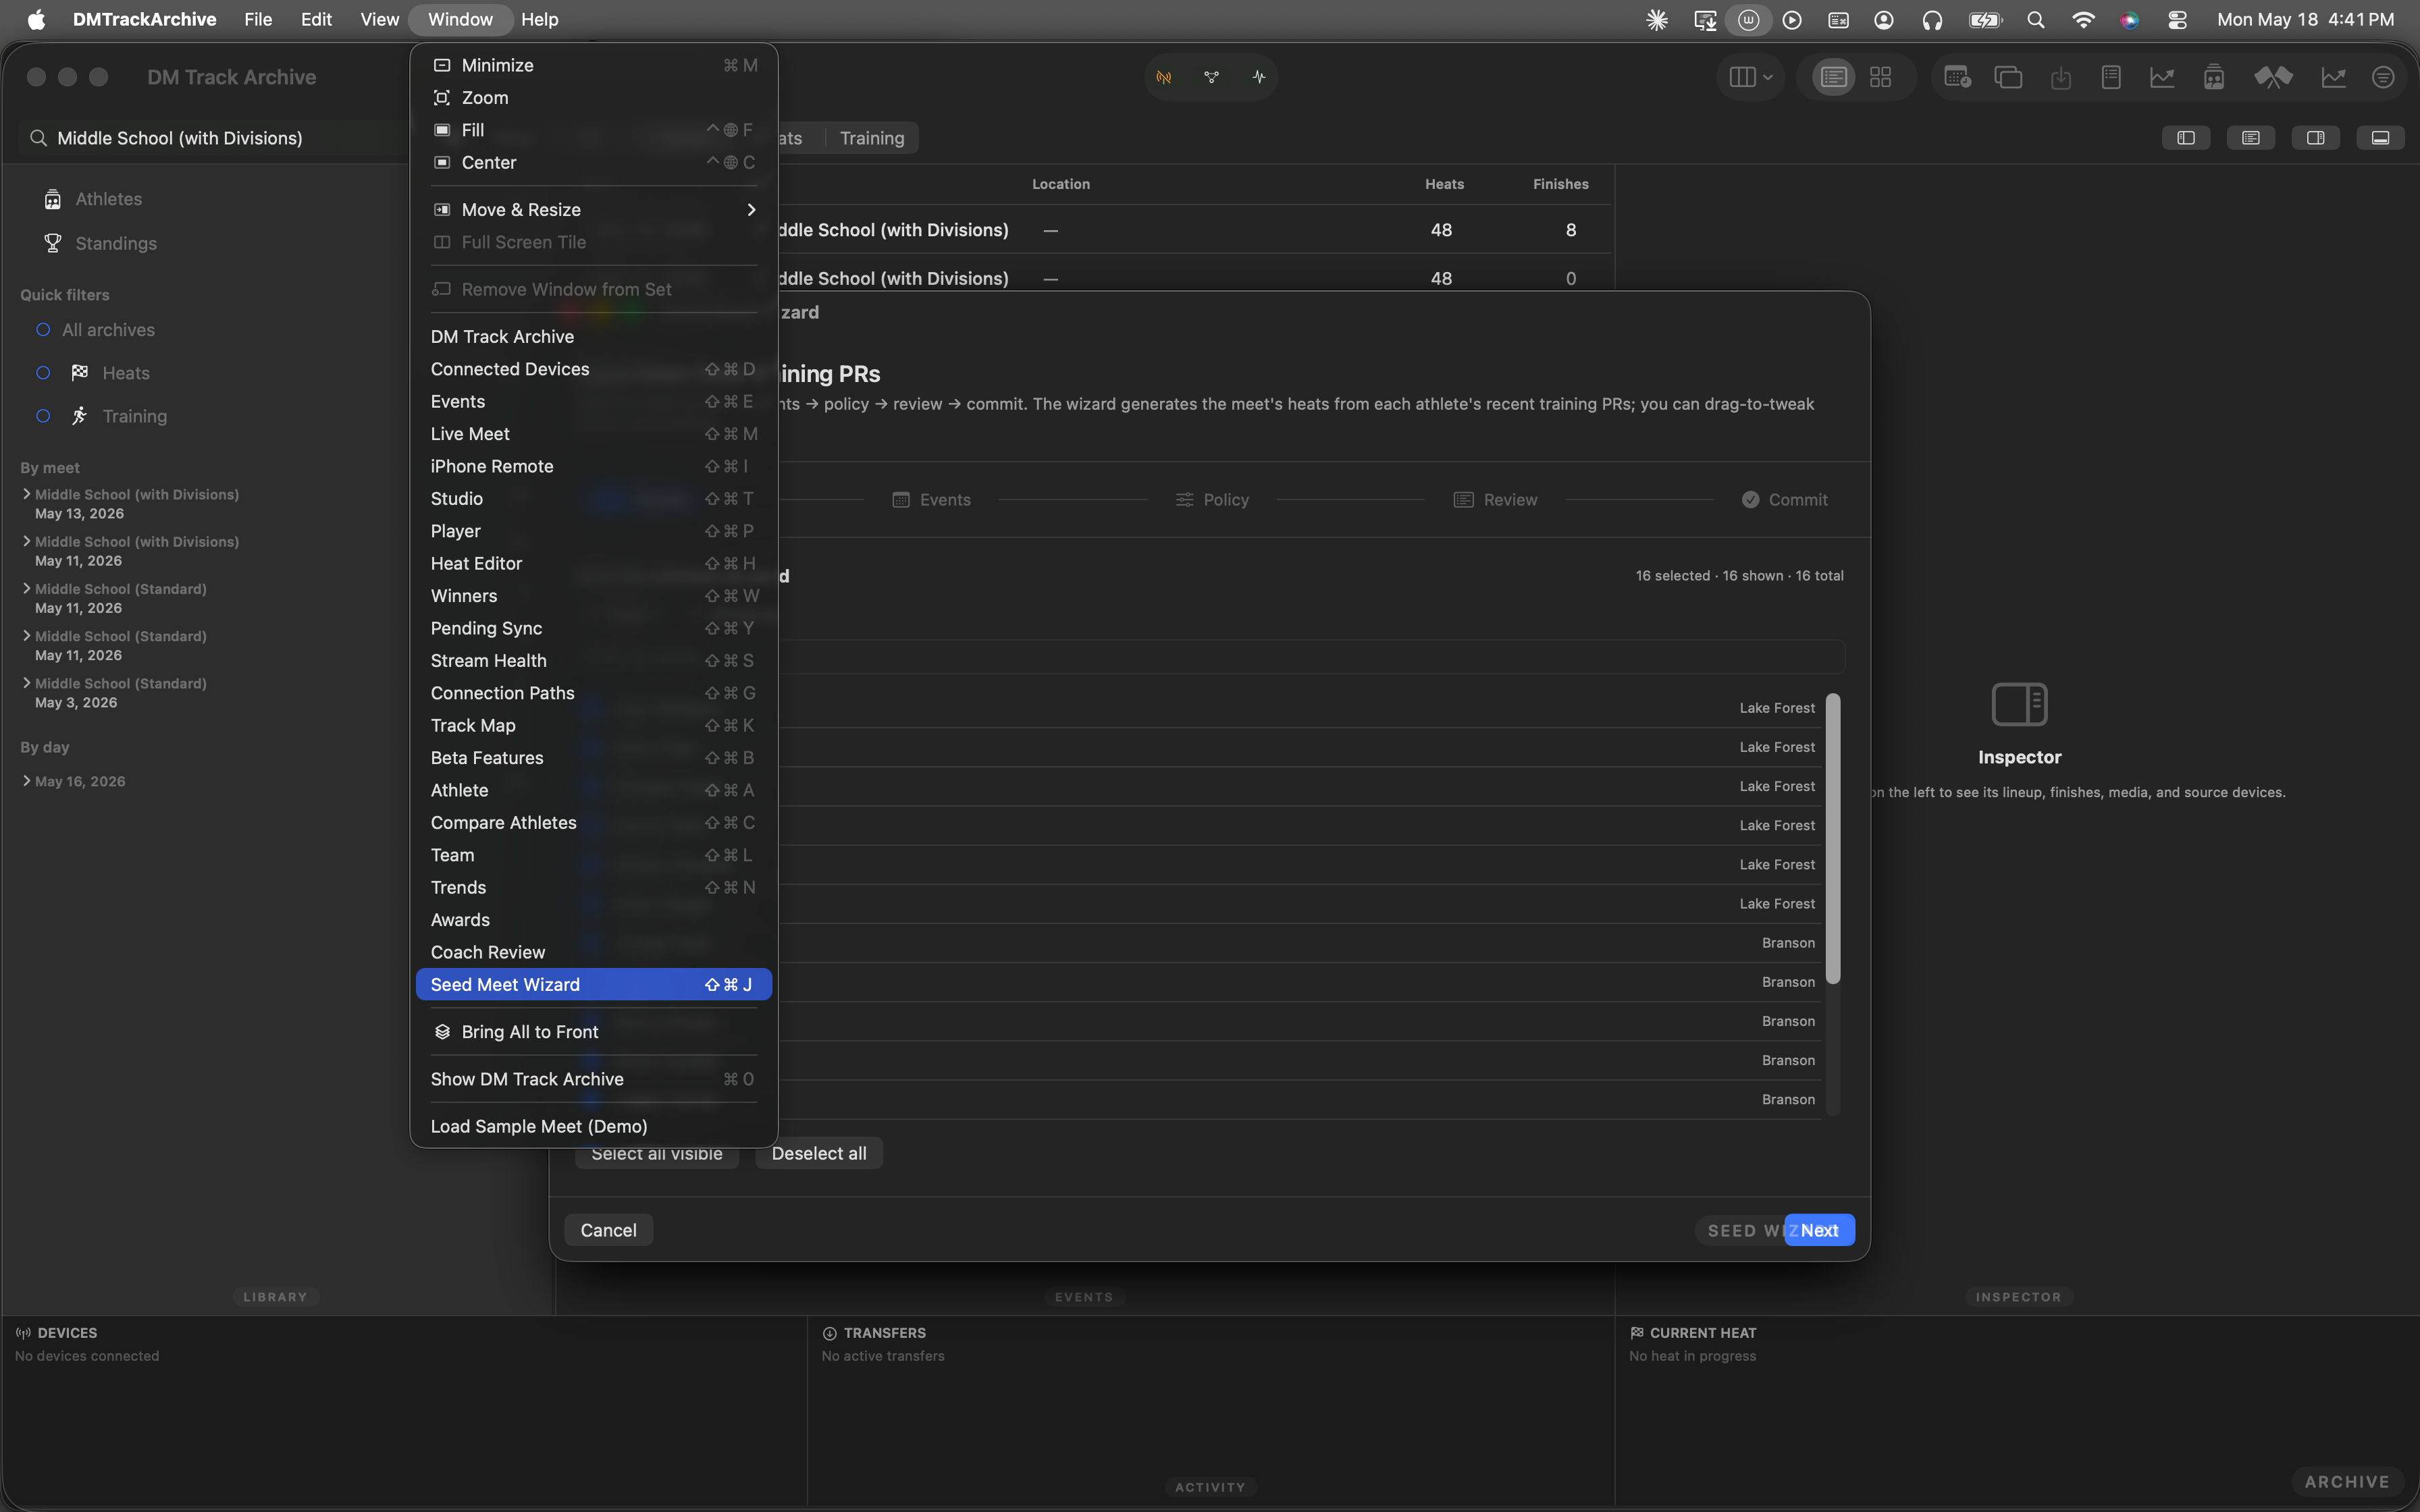Choose Fill from Window menu
Viewport: 2420px width, 1512px height.
593,130
